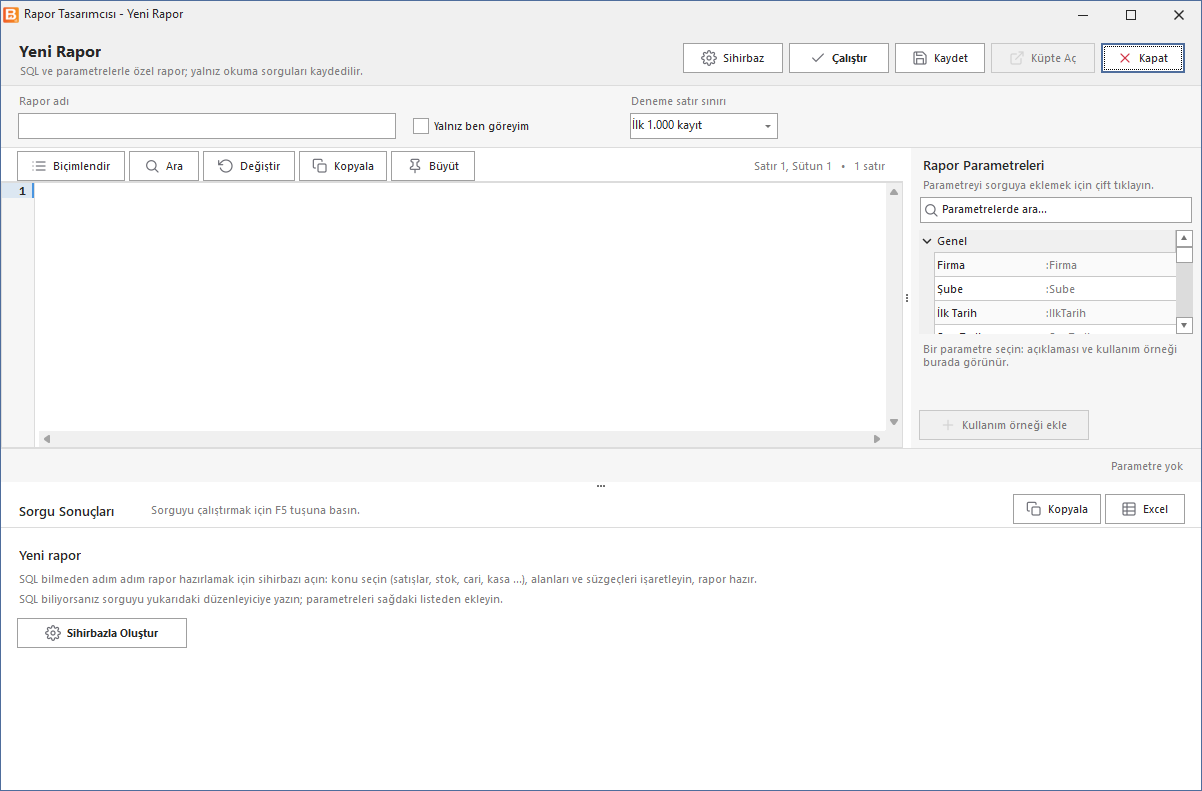
Task: Copy the query with the editor Kopyala
Action: click(343, 166)
